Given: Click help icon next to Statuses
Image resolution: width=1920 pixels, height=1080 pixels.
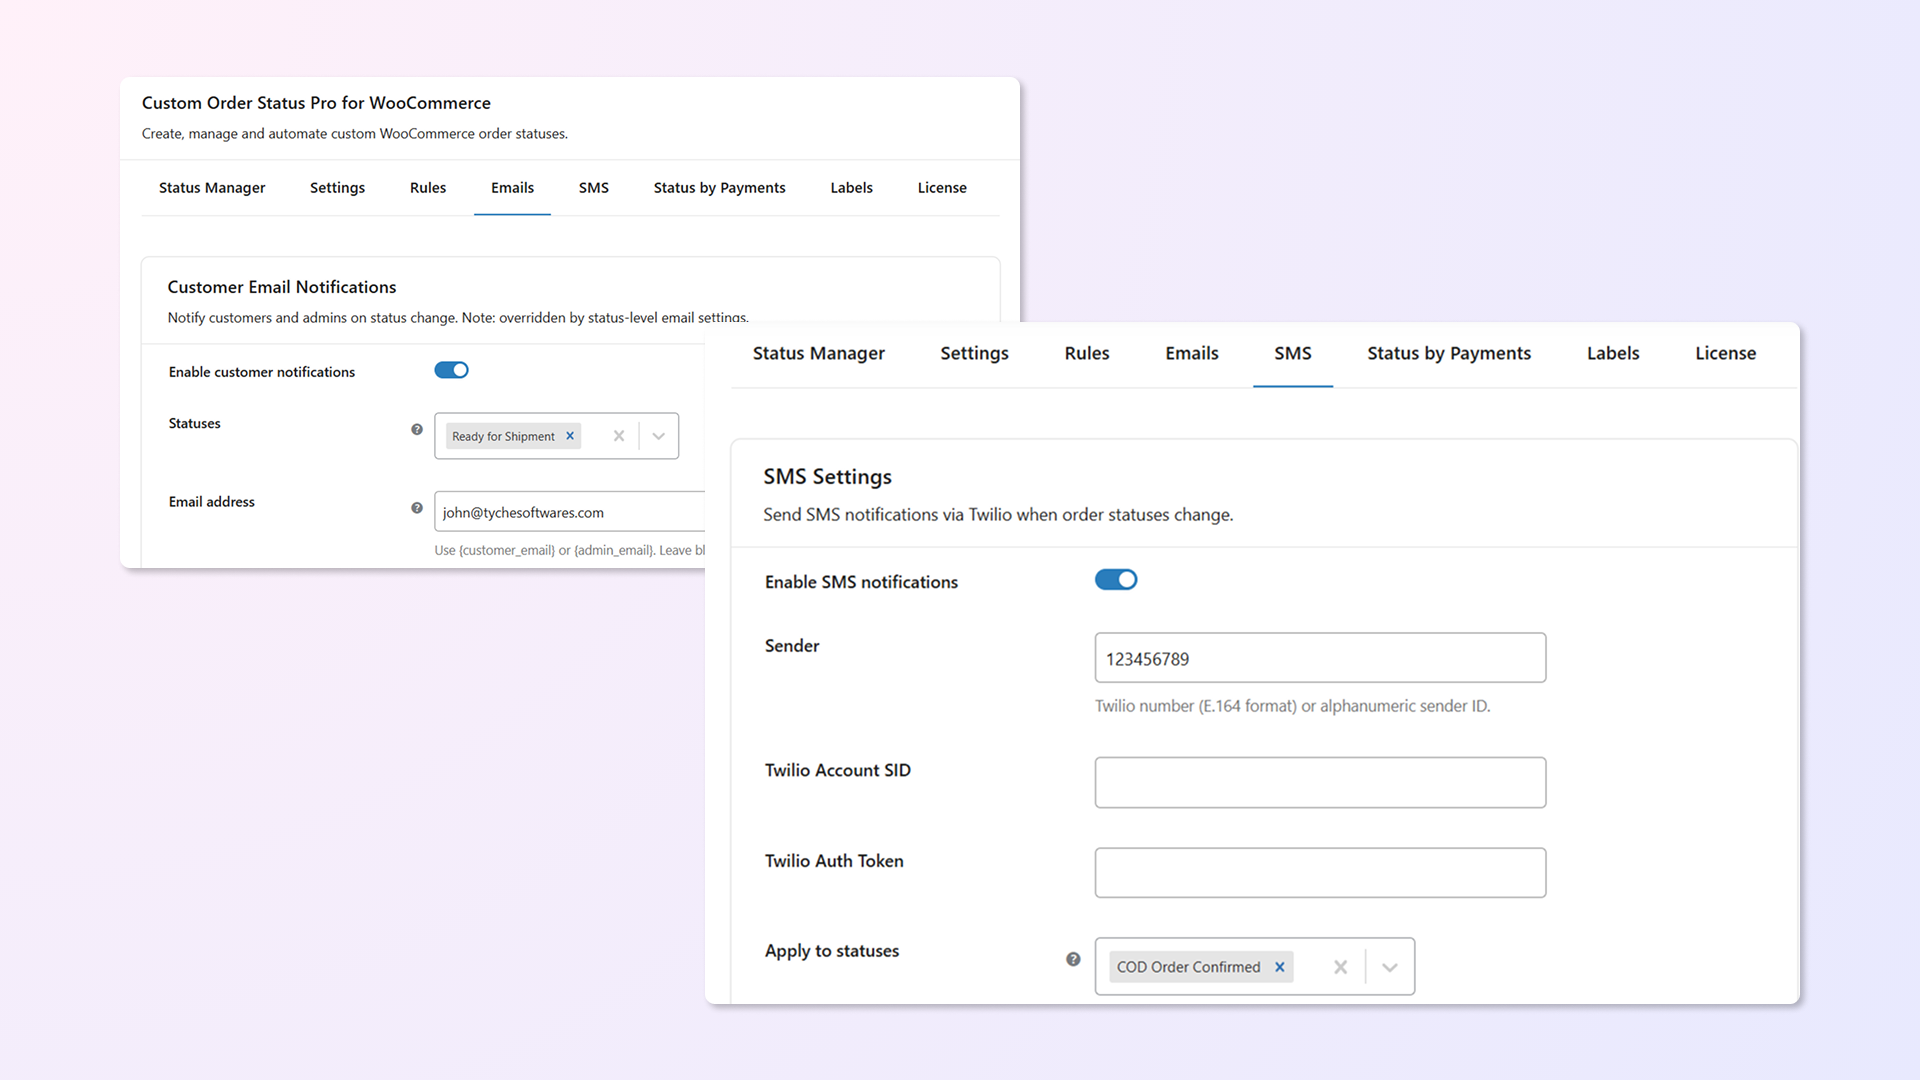Looking at the screenshot, I should click(417, 429).
